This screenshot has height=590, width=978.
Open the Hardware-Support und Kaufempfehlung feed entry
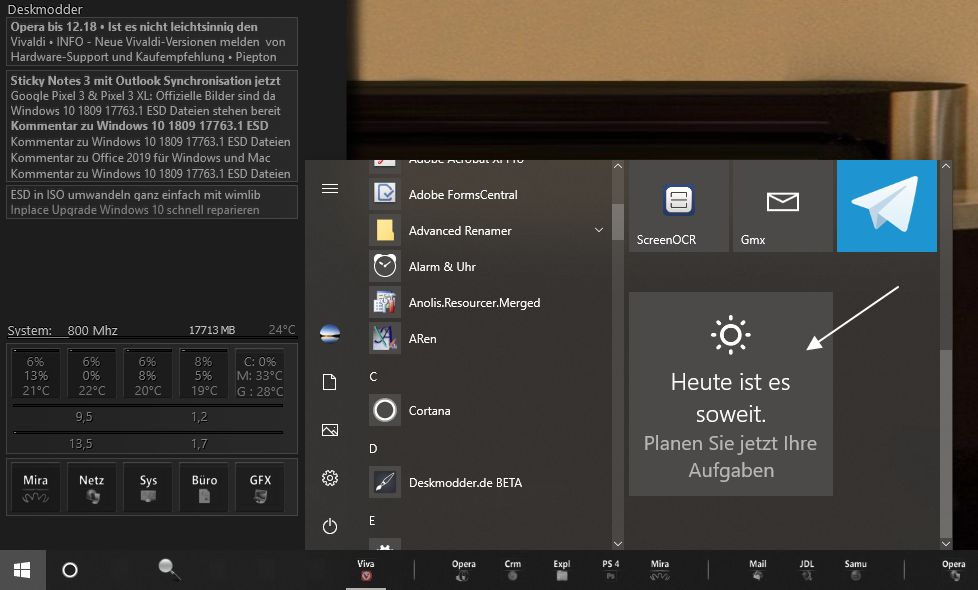click(143, 57)
